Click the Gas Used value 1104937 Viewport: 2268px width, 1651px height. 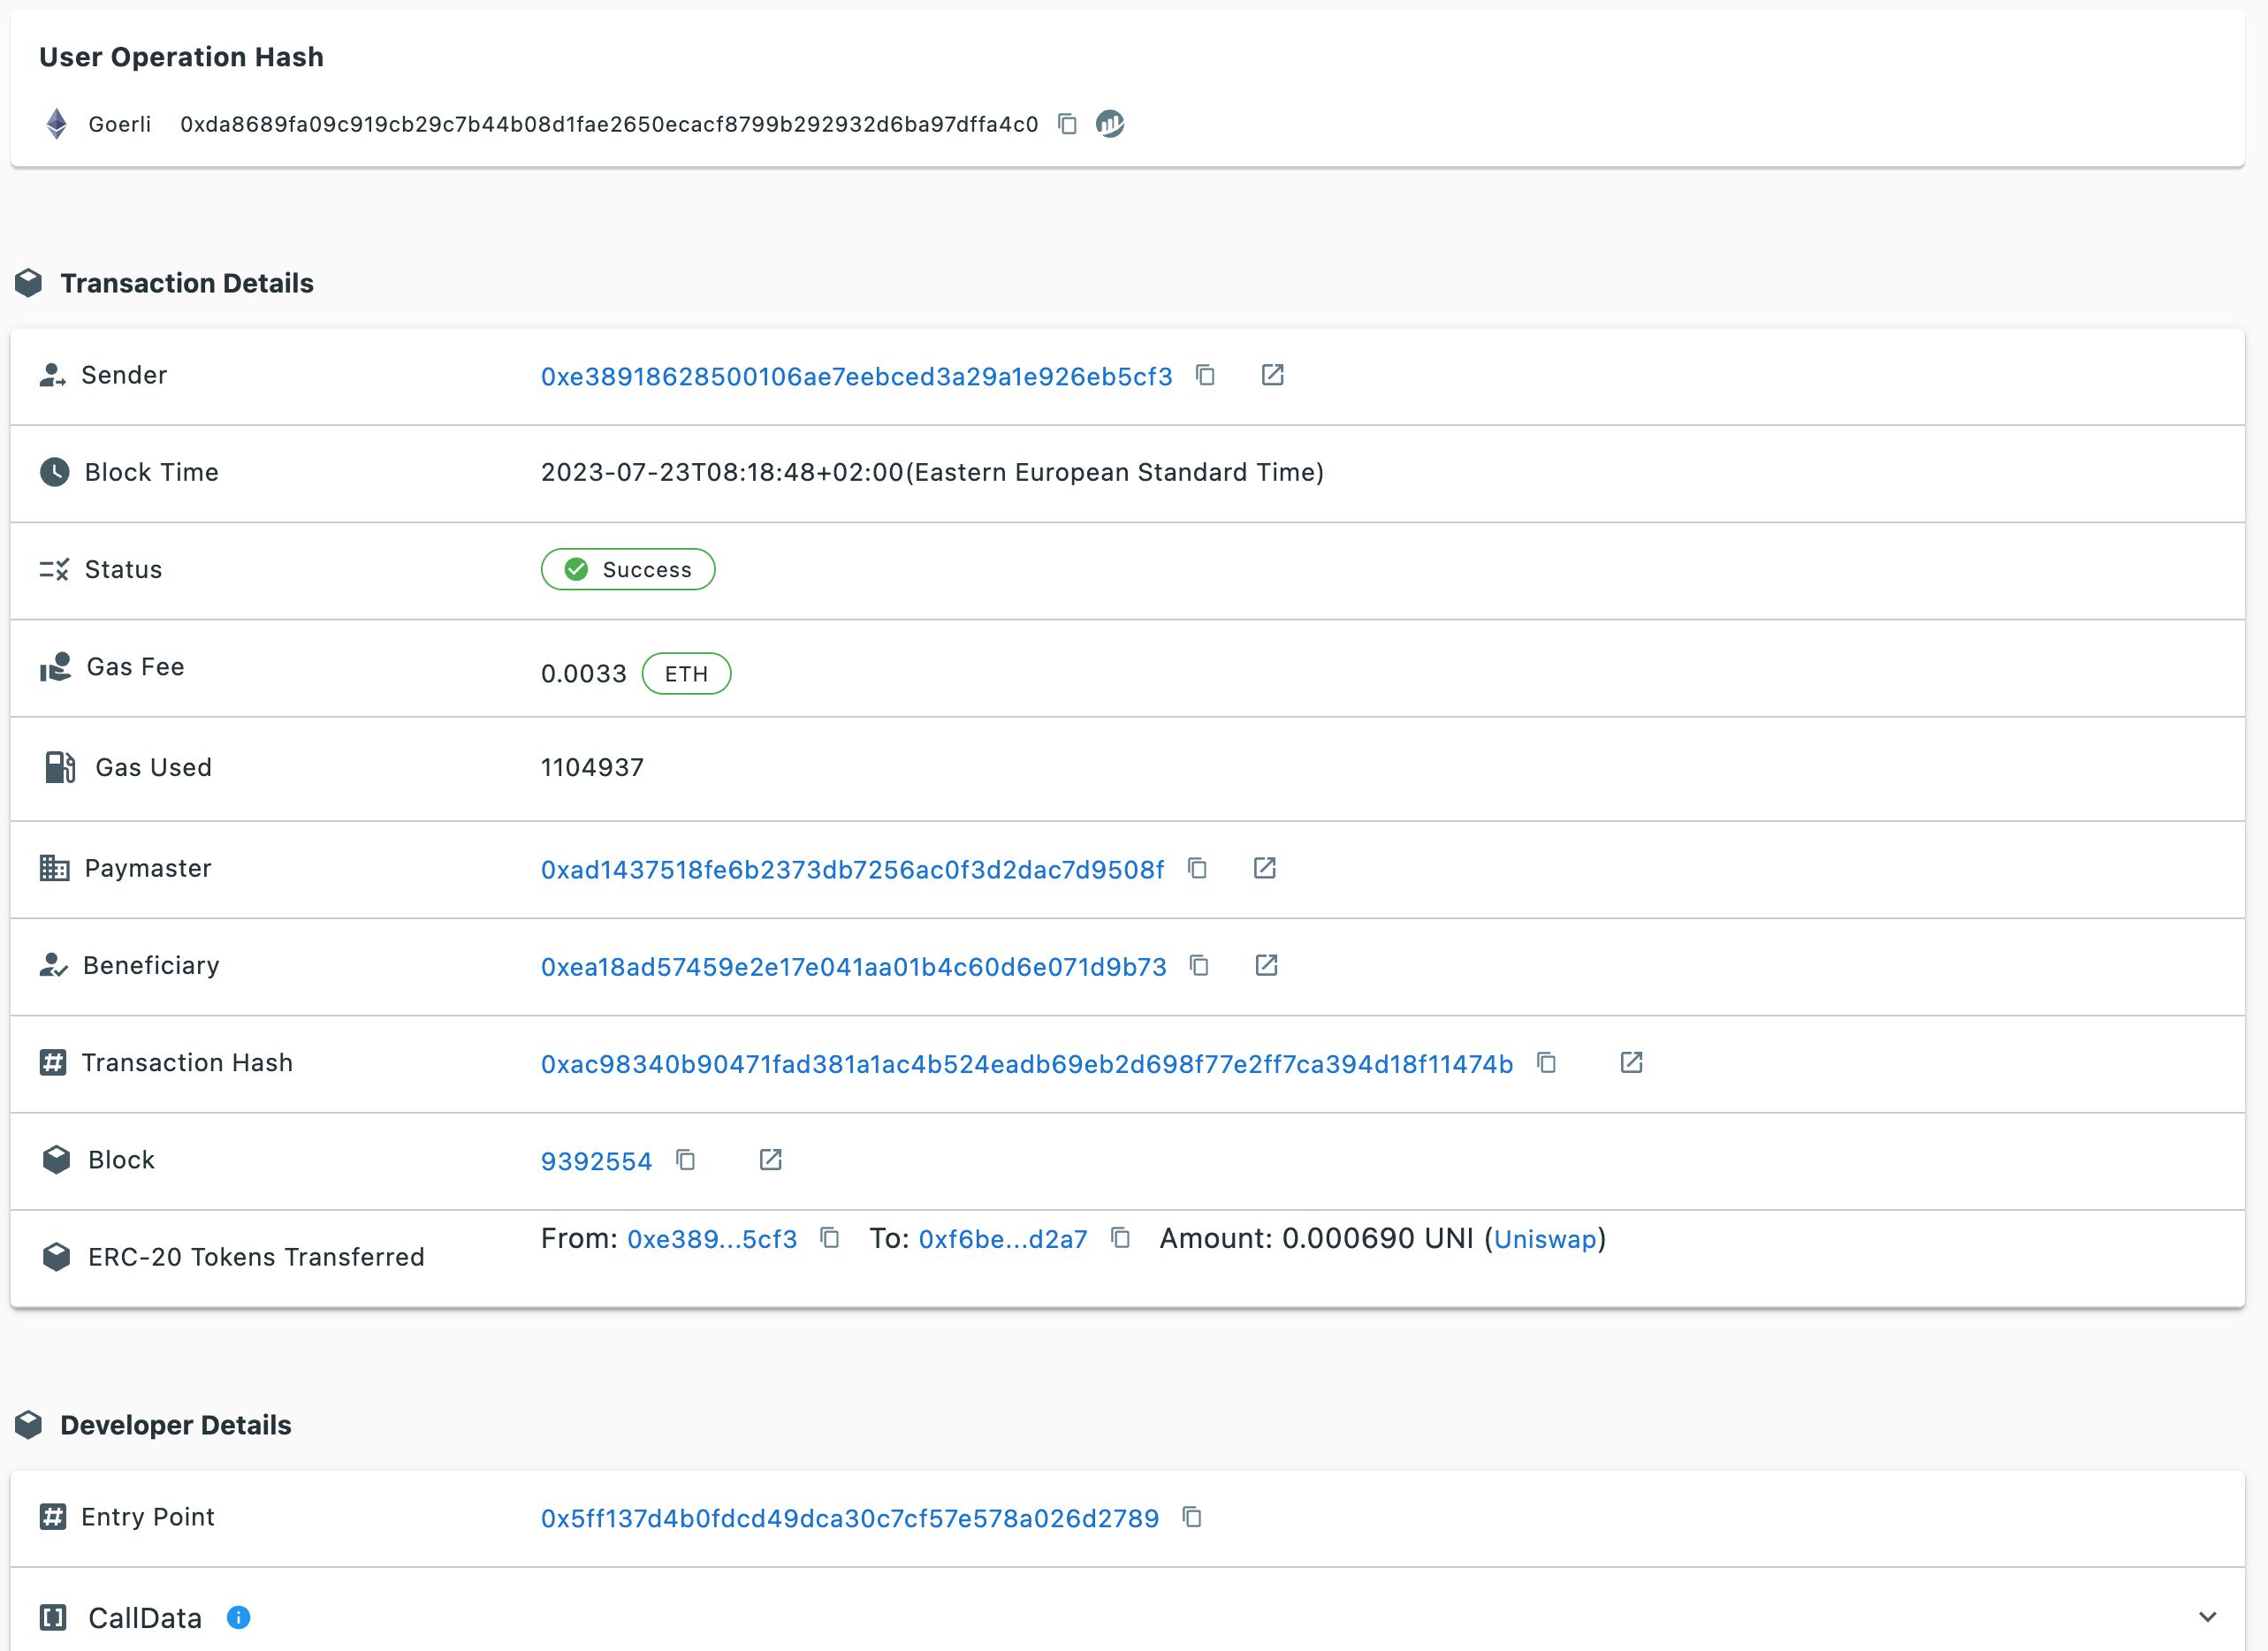592,767
